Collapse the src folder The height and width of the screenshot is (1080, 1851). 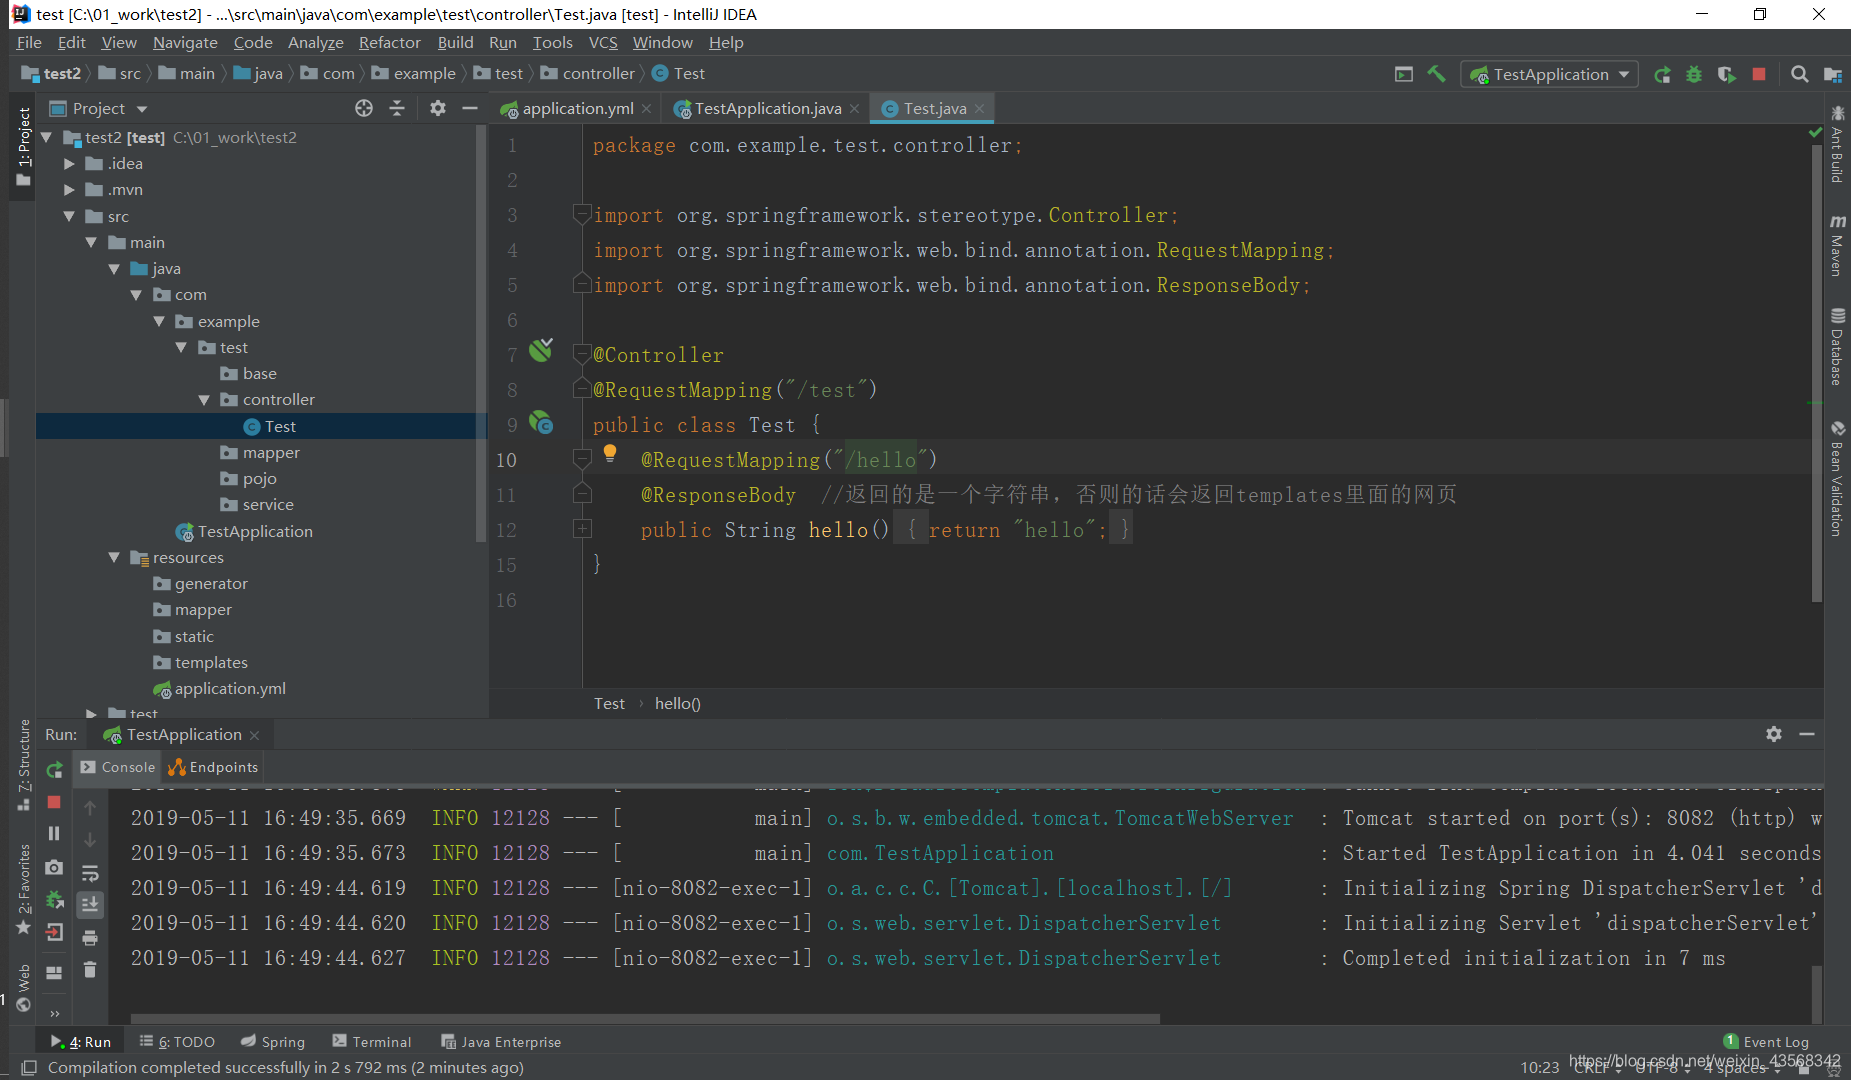pos(70,216)
